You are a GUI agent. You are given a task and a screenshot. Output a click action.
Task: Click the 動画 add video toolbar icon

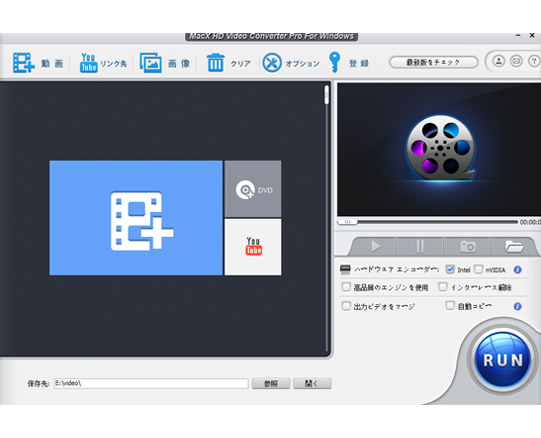(x=24, y=62)
